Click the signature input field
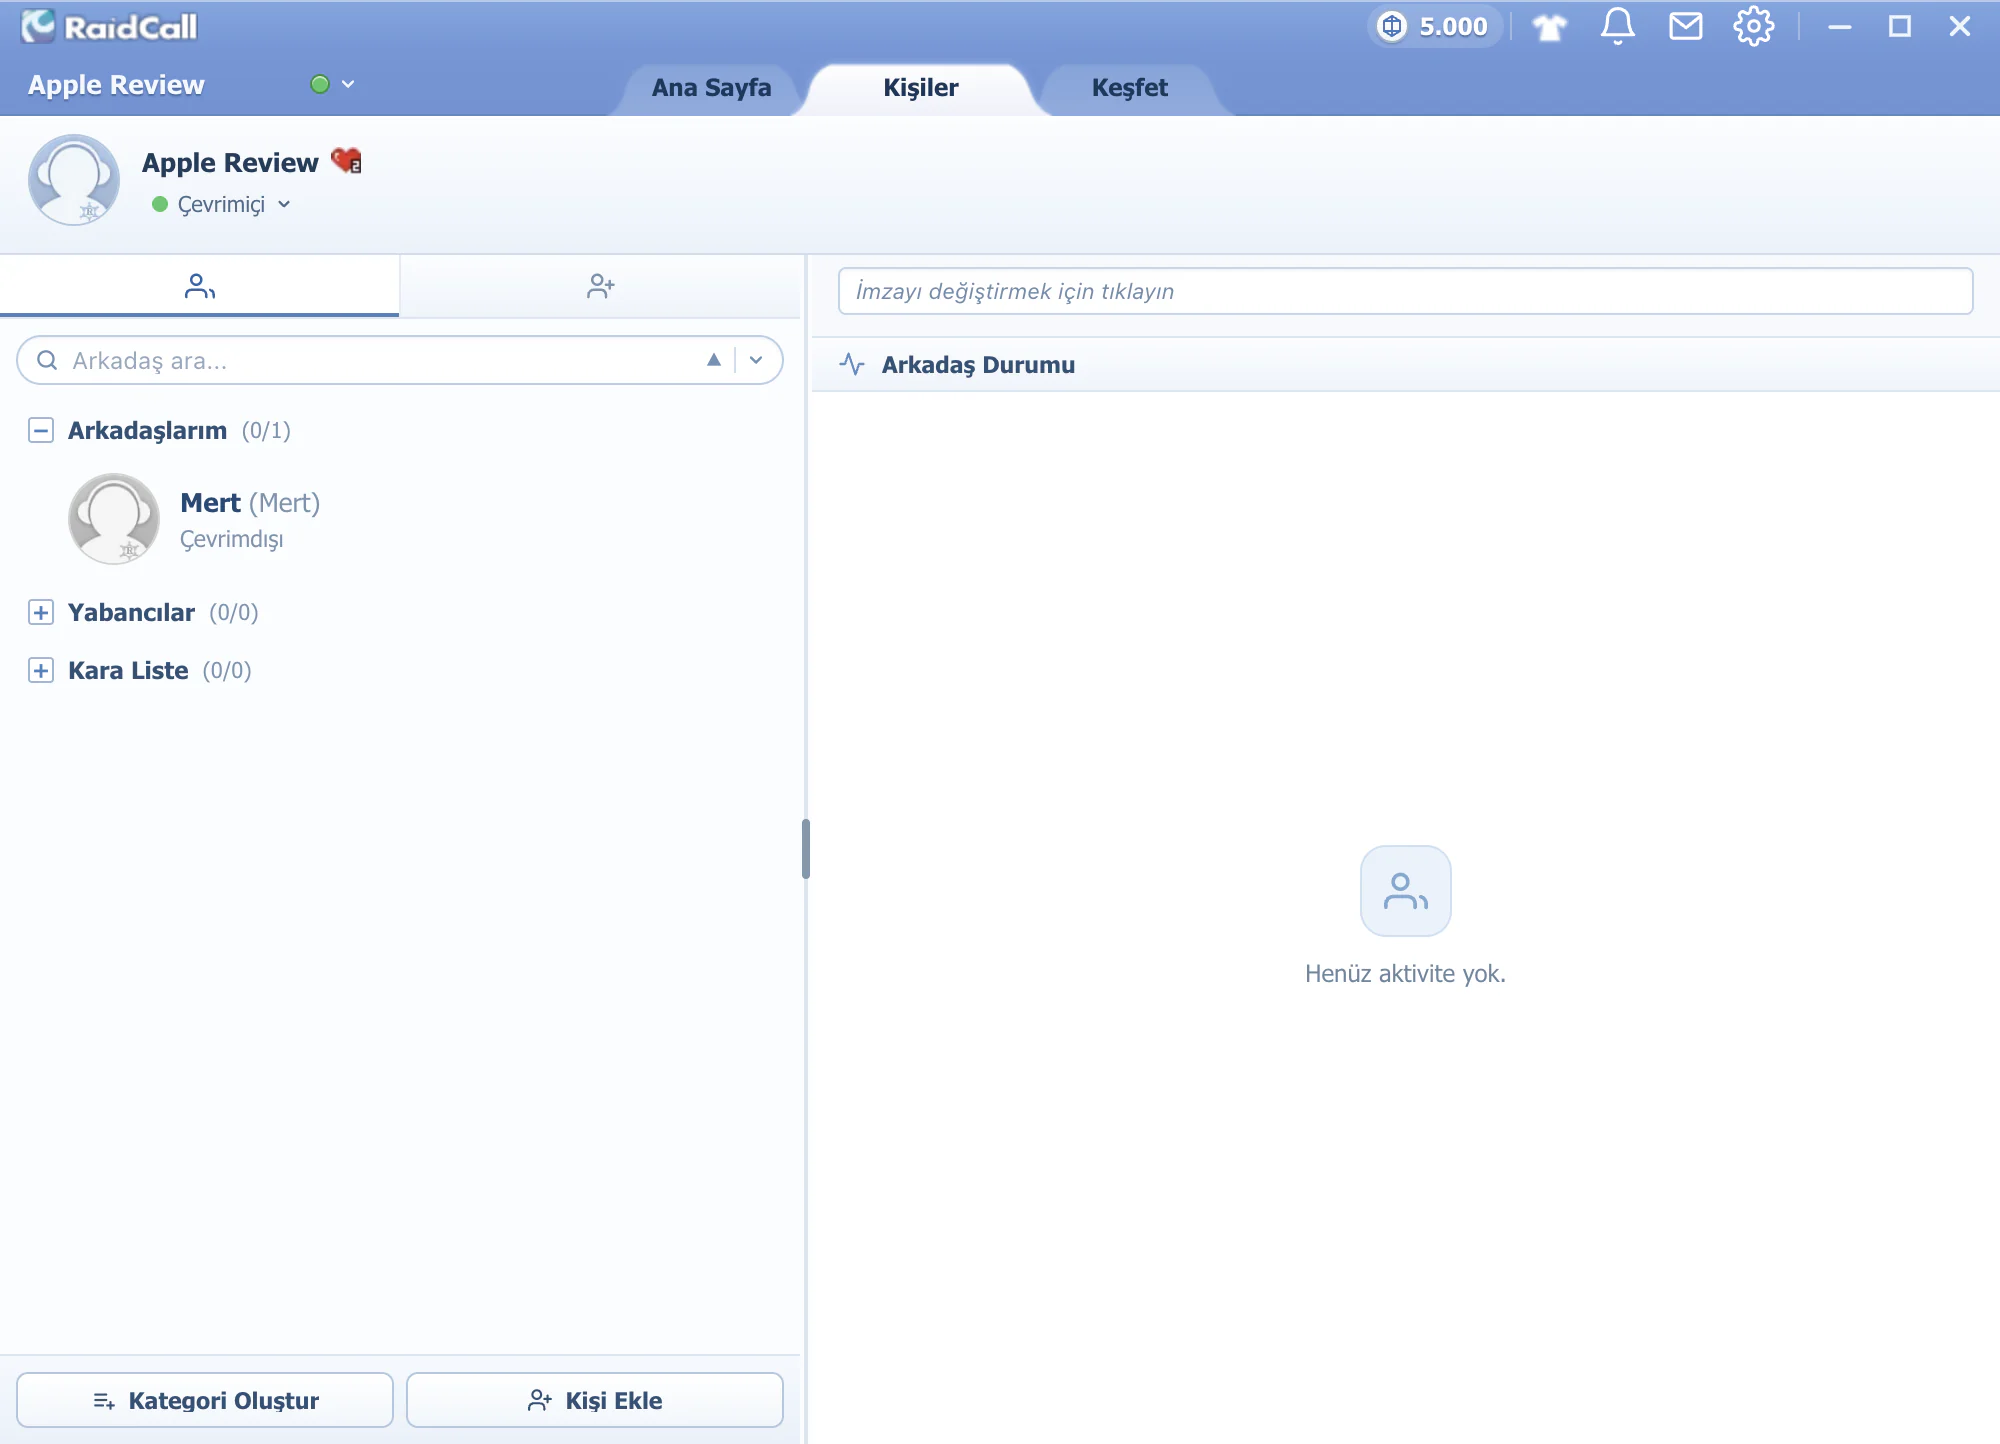Image resolution: width=2000 pixels, height=1444 pixels. click(x=1405, y=291)
